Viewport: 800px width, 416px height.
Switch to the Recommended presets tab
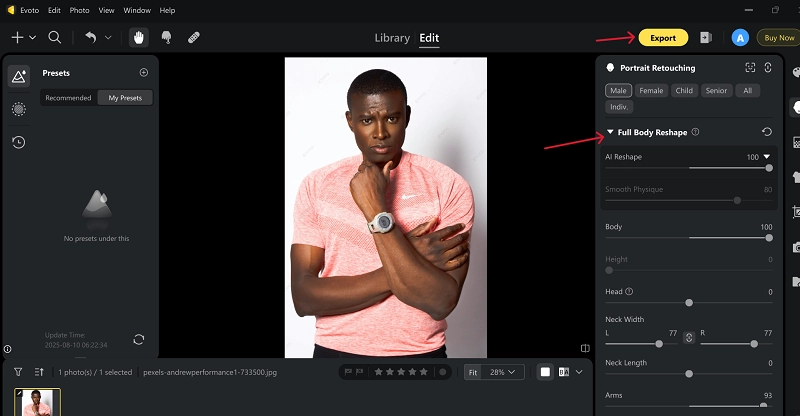tap(68, 97)
